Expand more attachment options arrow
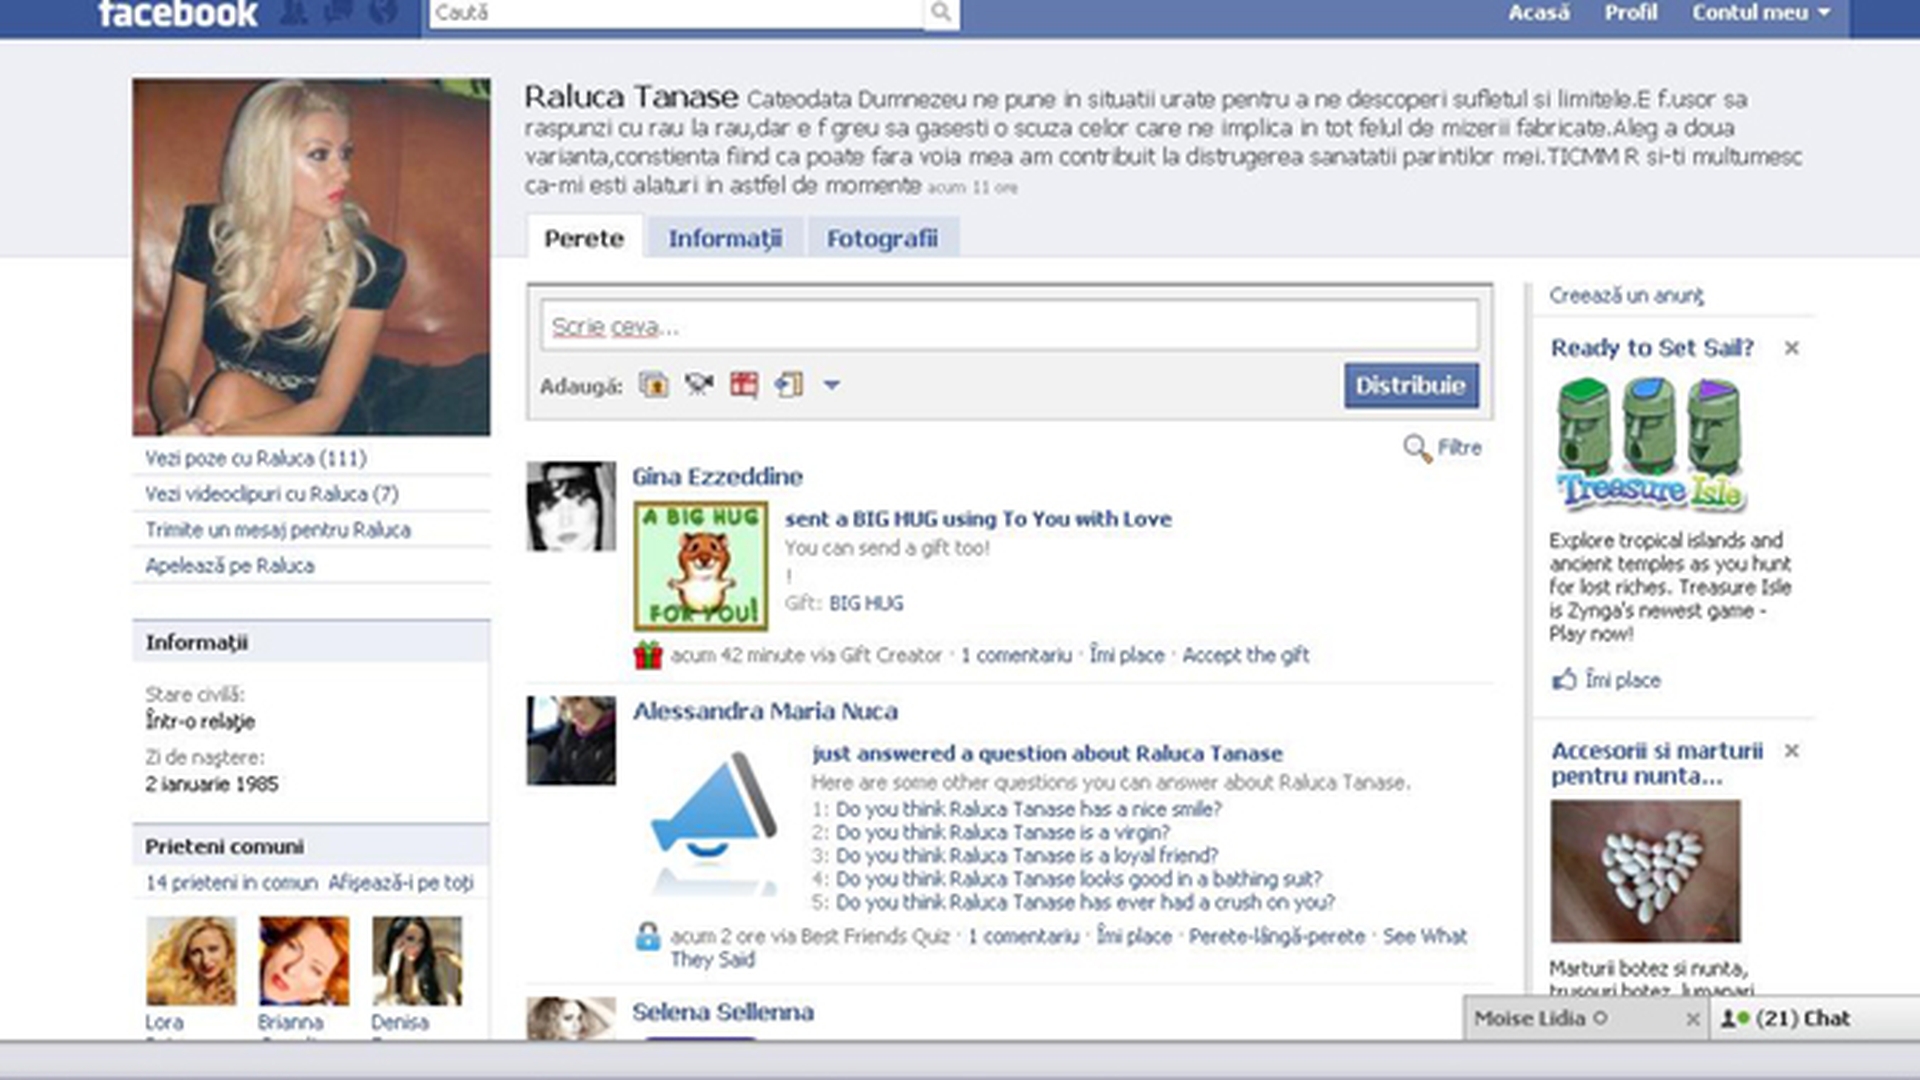 click(x=831, y=385)
